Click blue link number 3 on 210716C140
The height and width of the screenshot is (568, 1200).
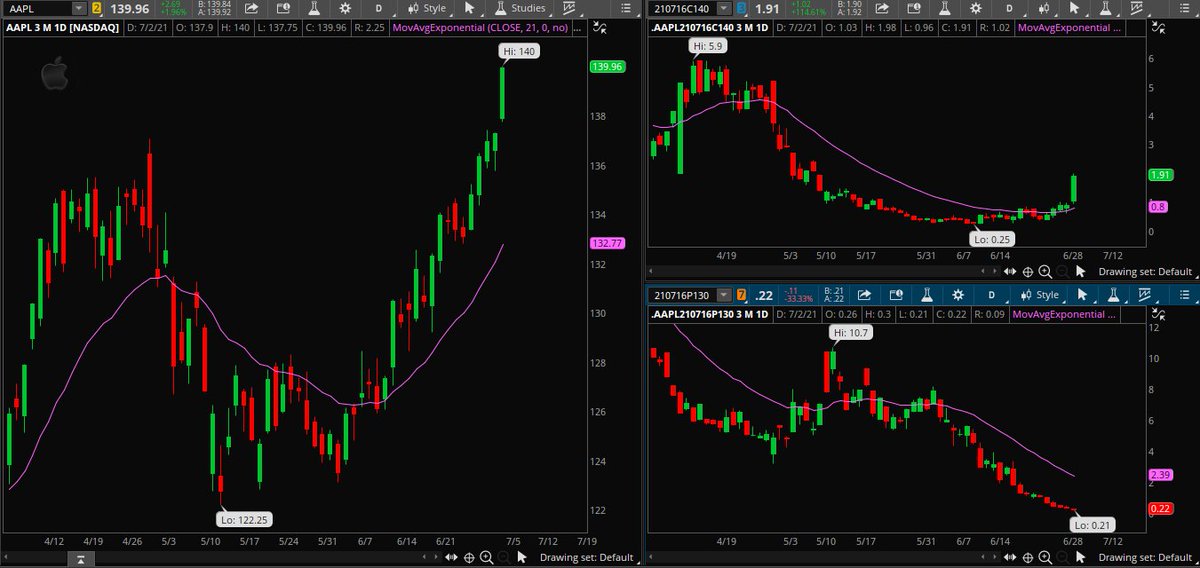coord(742,9)
